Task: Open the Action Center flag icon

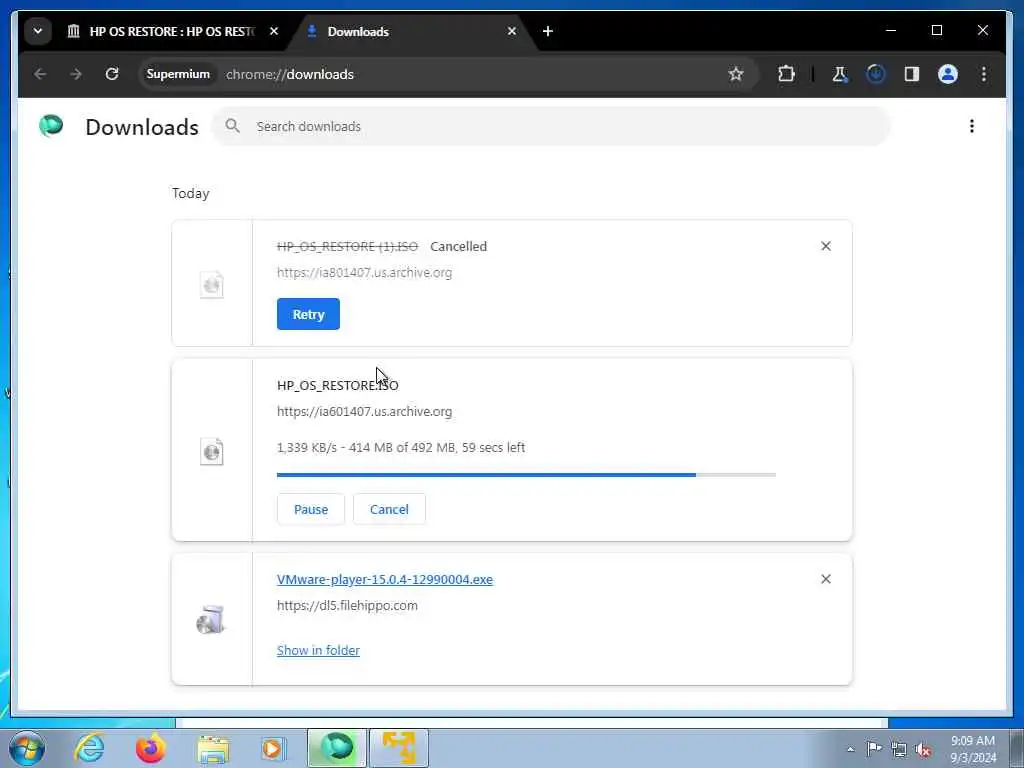Action: click(874, 749)
